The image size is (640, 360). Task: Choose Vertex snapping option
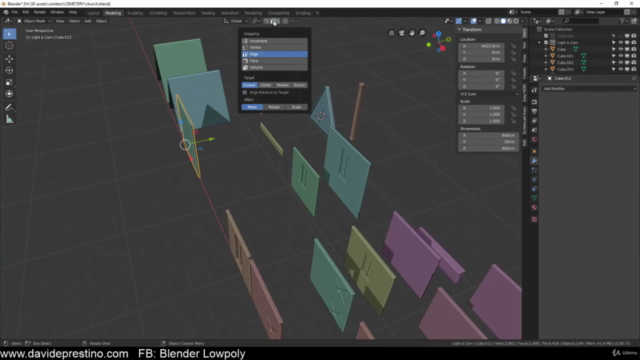(x=275, y=48)
